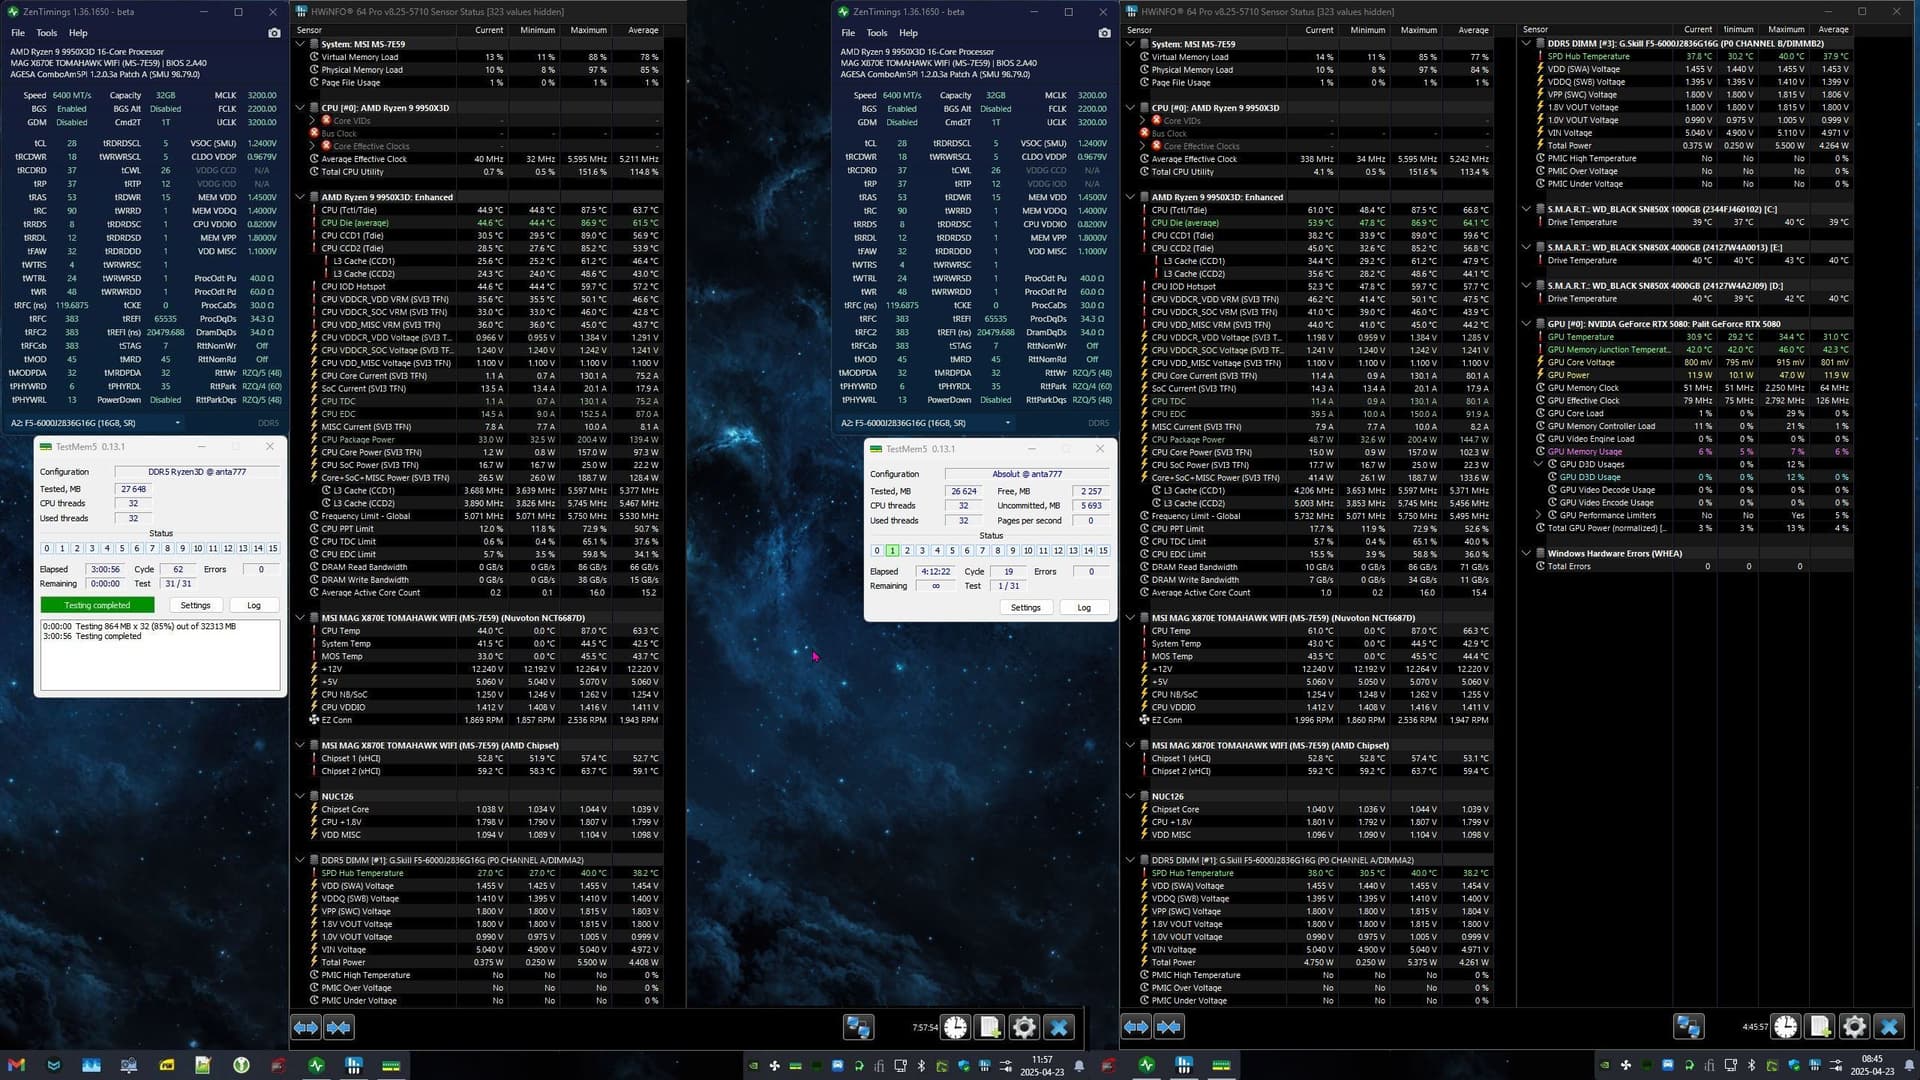Collapse S.M.A.R.T. WD_BLACK SN850X 1000GB section
The width and height of the screenshot is (1920, 1080).
[x=1527, y=209]
